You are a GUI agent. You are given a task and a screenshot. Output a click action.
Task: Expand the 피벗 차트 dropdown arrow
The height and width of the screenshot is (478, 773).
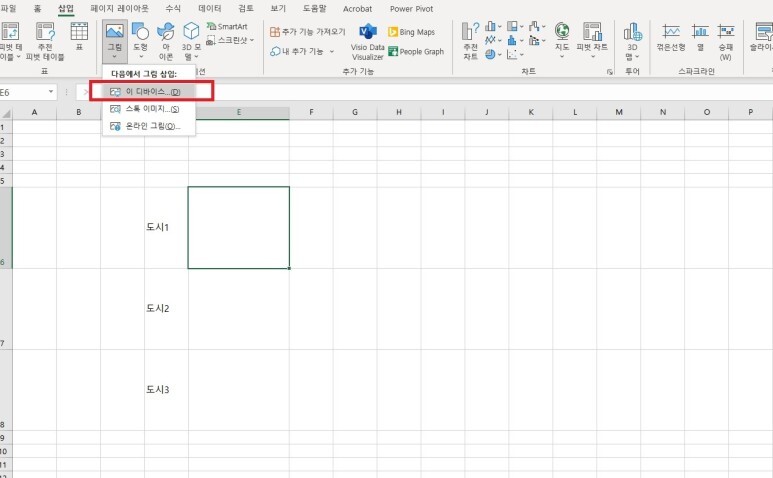pyautogui.click(x=593, y=57)
